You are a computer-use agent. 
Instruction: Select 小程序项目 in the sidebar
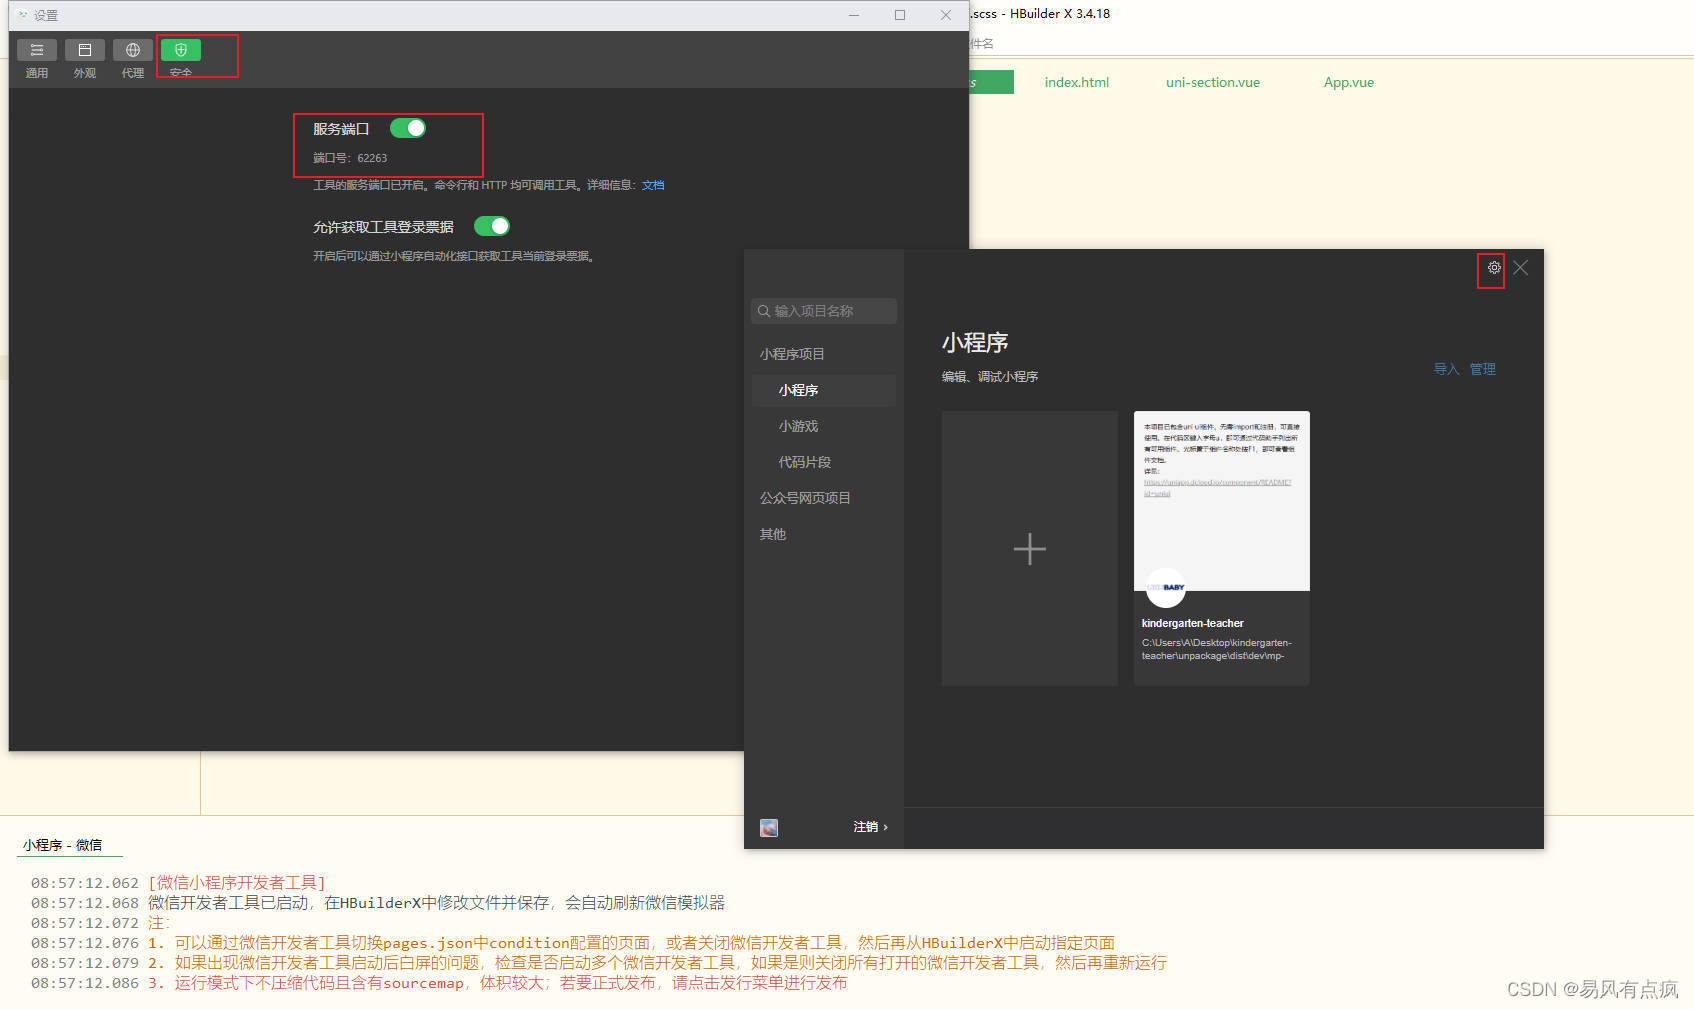click(x=792, y=354)
